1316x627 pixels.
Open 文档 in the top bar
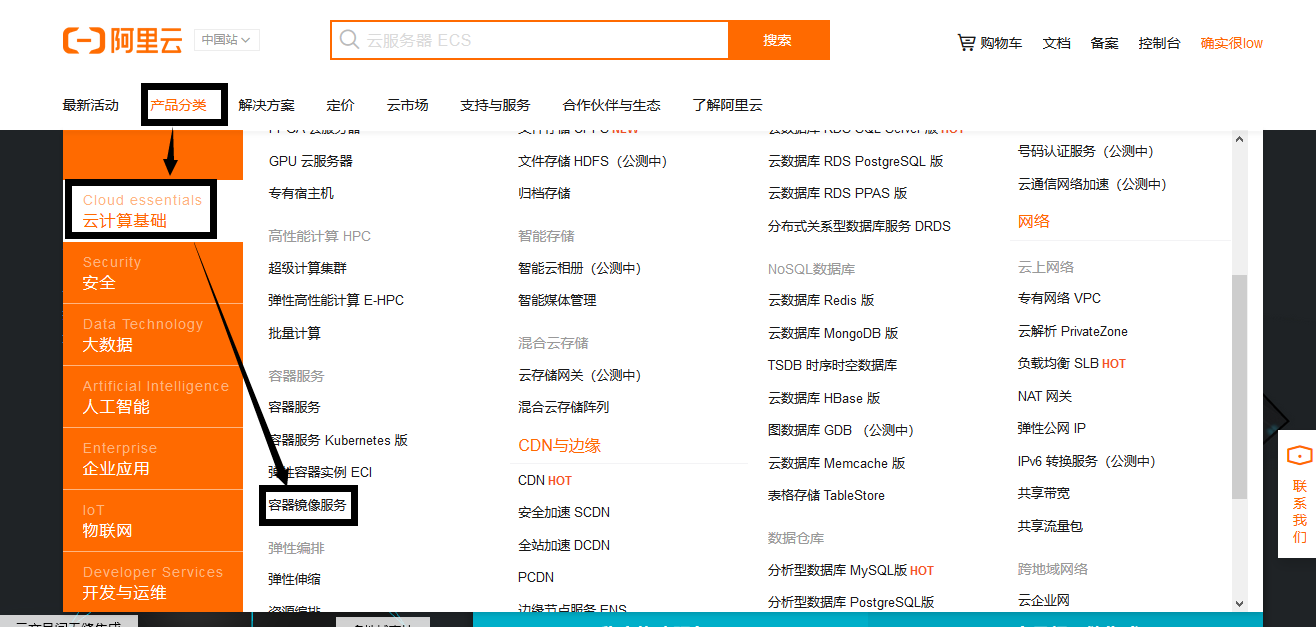(1056, 43)
